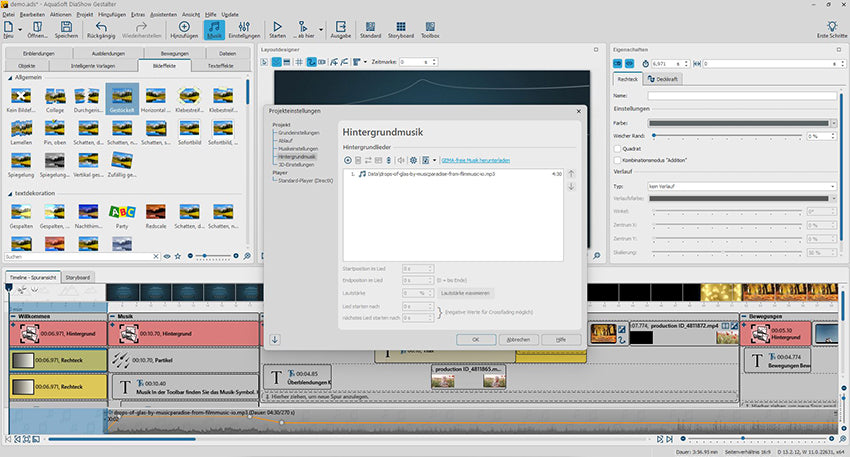The height and width of the screenshot is (457, 850).
Task: Click the Musik toolbar icon
Action: click(x=213, y=29)
